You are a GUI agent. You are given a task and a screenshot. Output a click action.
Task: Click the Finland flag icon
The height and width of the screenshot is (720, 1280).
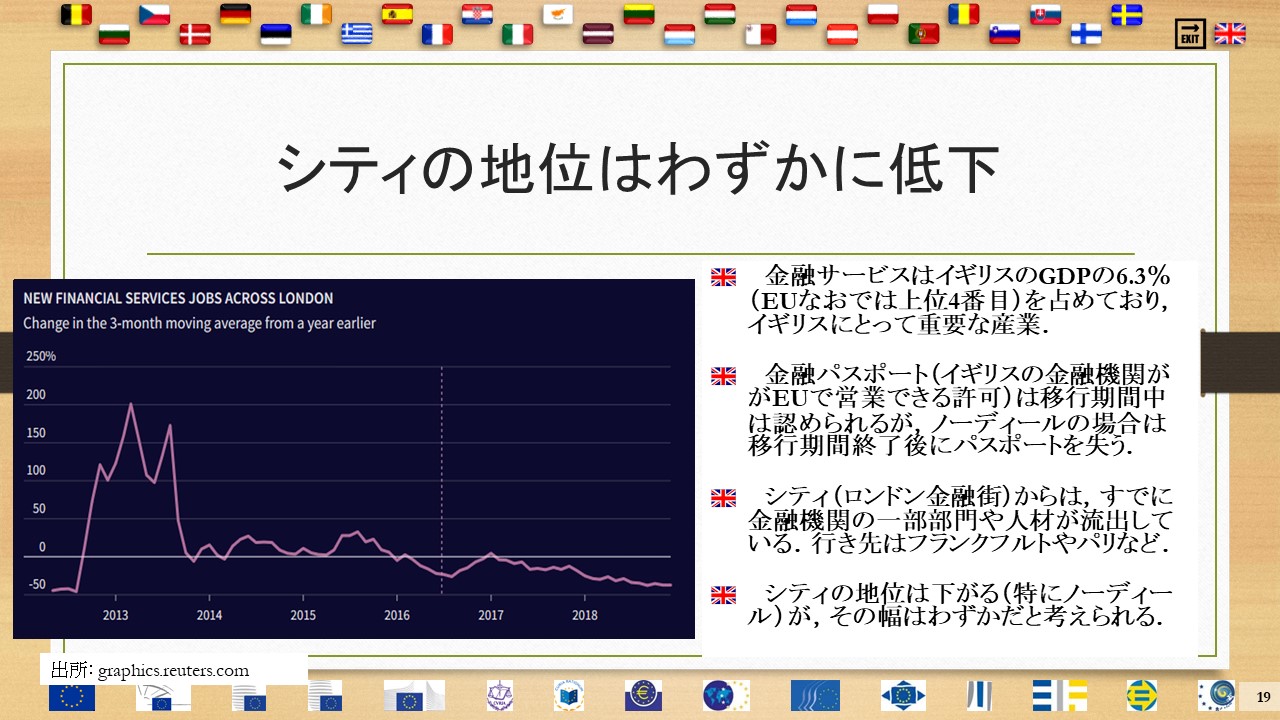point(1086,35)
